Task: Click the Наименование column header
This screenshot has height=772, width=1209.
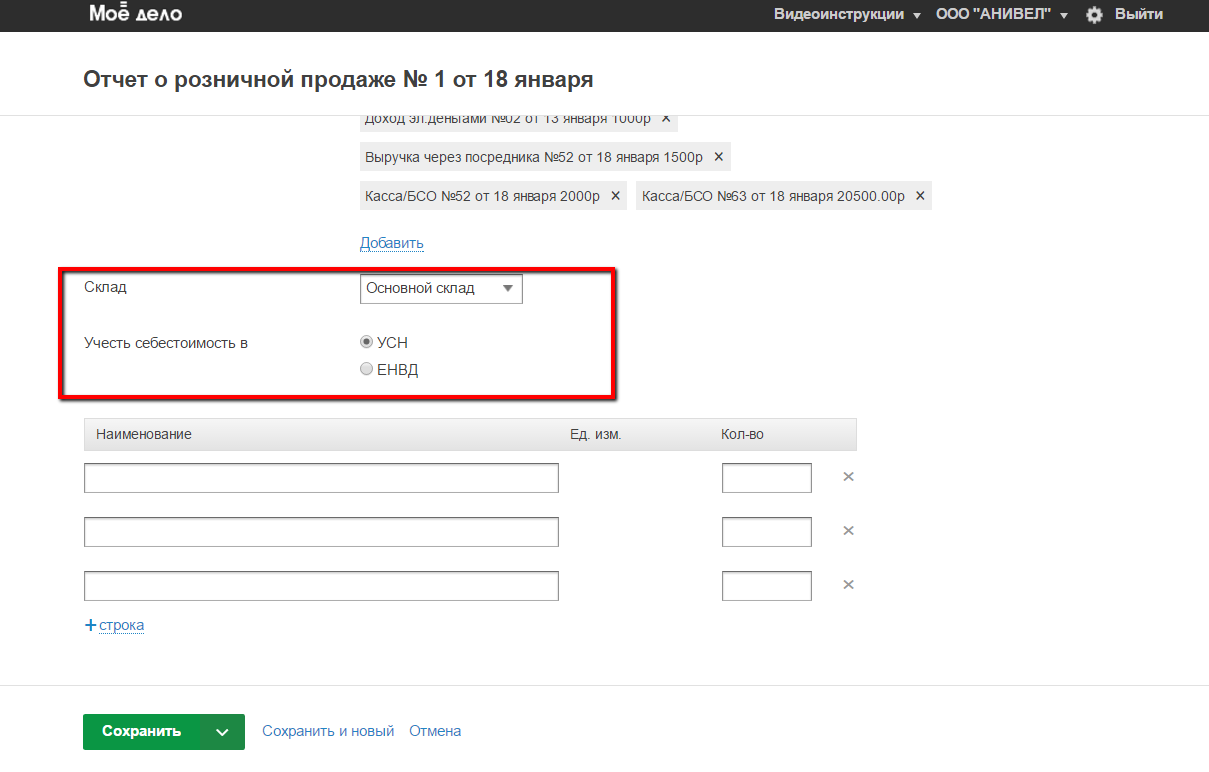Action: coord(144,435)
